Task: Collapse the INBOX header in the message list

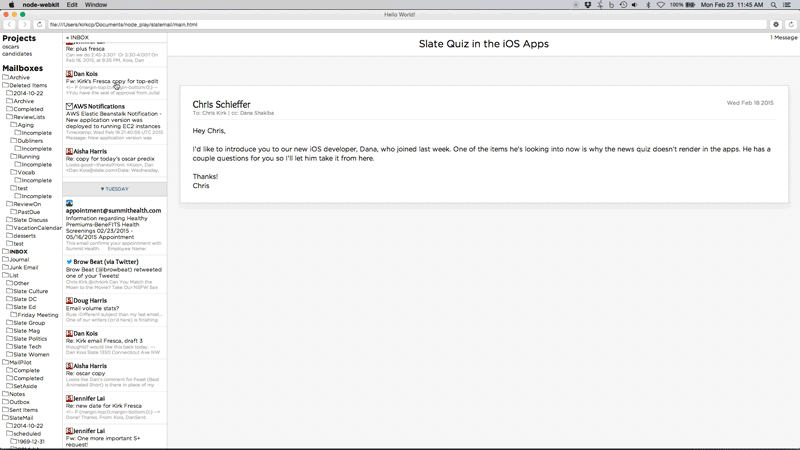Action: [x=78, y=37]
